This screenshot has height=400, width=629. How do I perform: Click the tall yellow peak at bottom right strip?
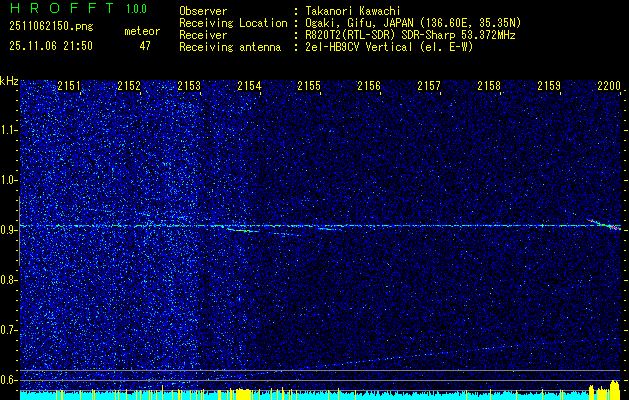[x=614, y=388]
